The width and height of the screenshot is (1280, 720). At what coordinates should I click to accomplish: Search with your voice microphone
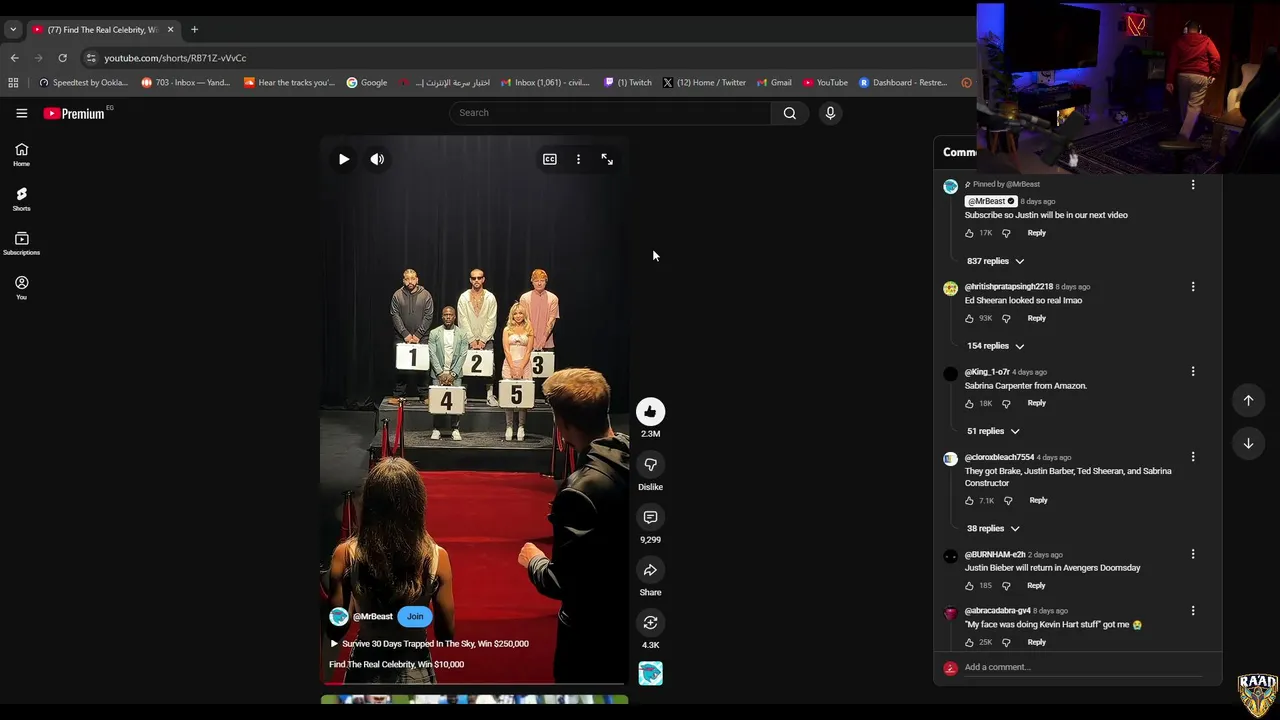830,113
